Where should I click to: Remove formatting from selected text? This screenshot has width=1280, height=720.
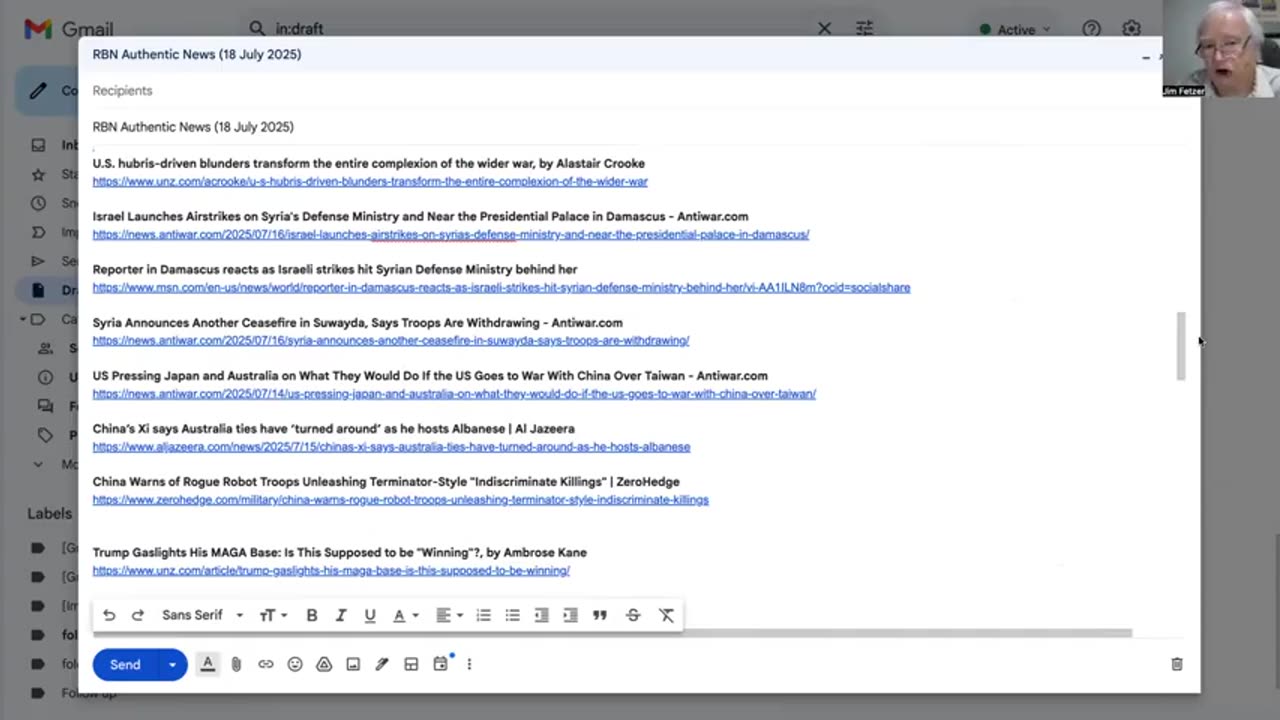click(x=666, y=615)
